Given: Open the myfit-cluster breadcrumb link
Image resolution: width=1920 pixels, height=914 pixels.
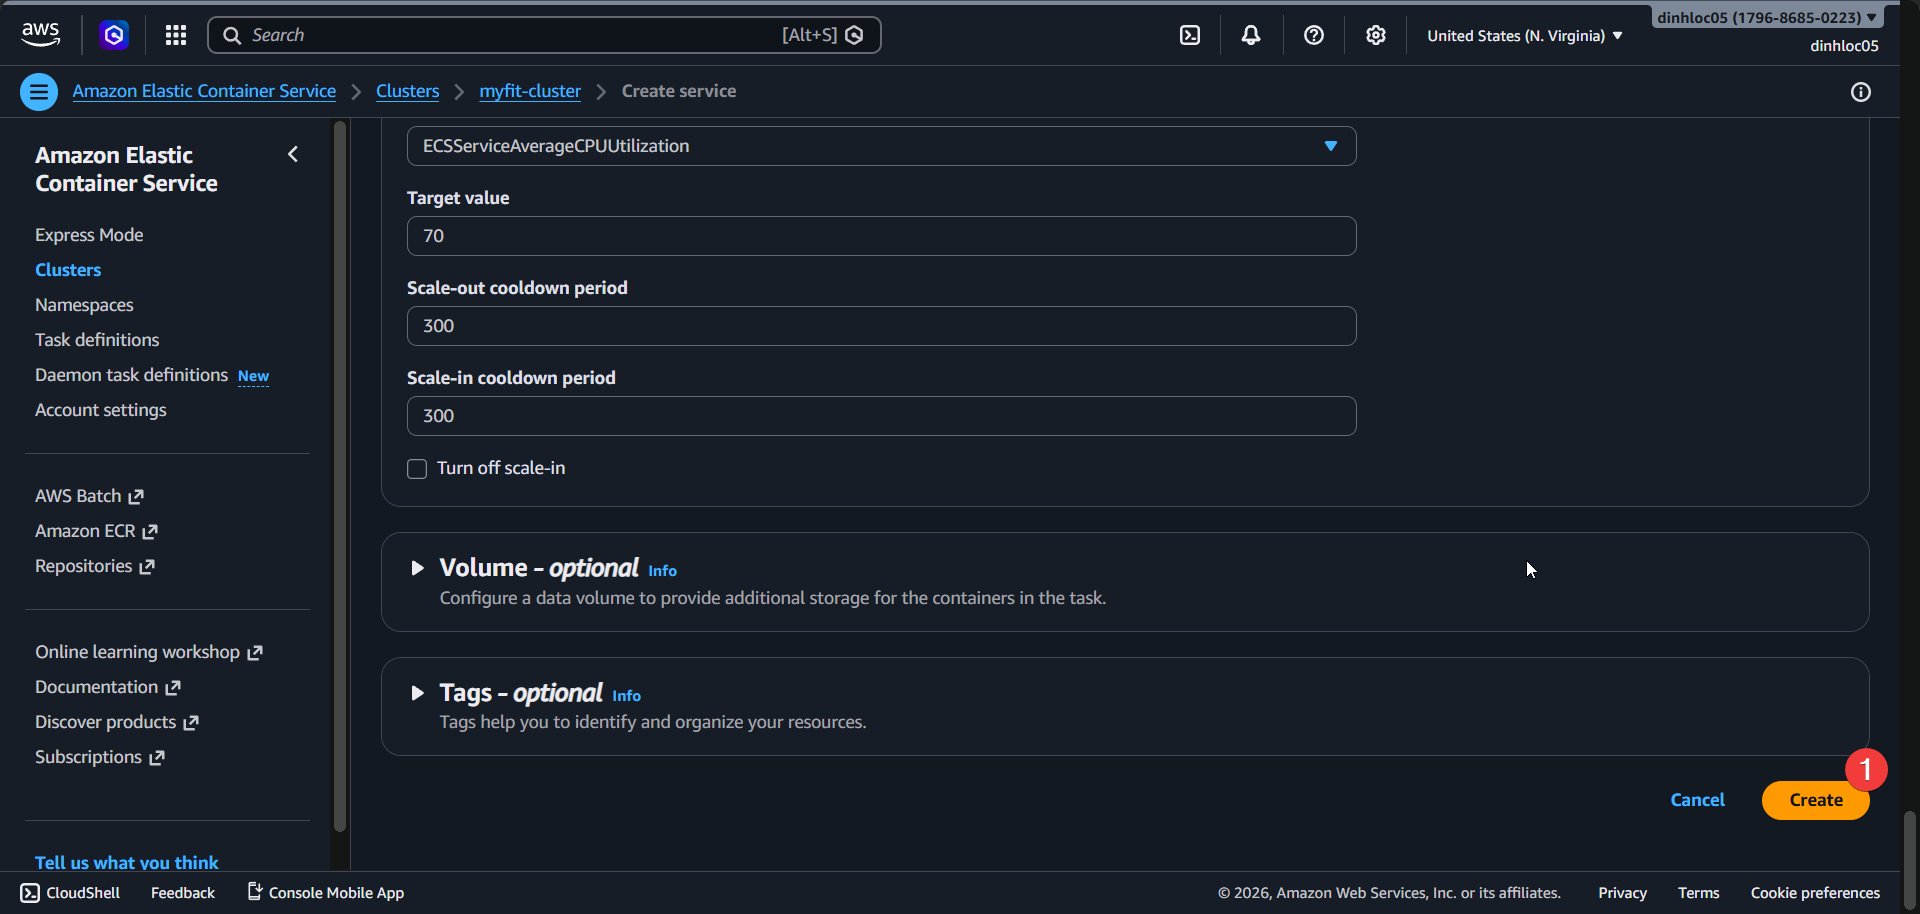Looking at the screenshot, I should point(529,91).
